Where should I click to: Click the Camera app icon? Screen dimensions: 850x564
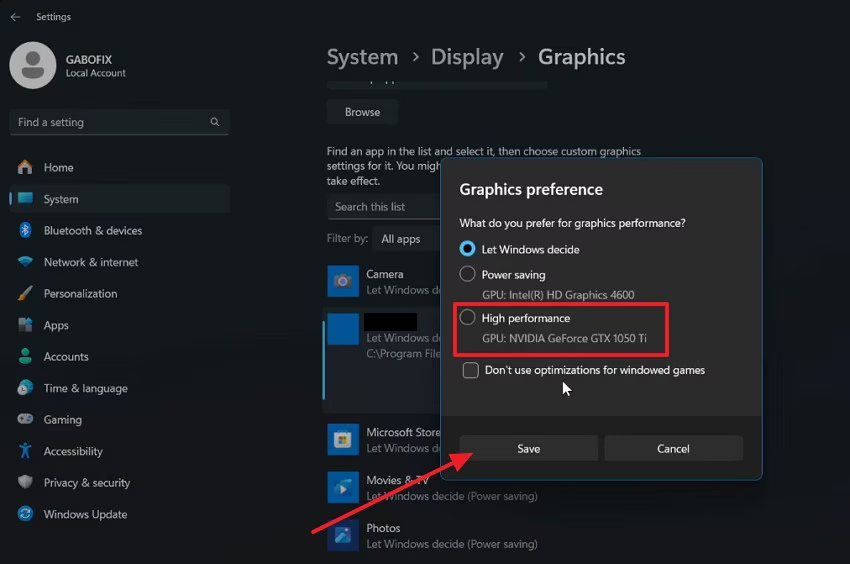(343, 281)
